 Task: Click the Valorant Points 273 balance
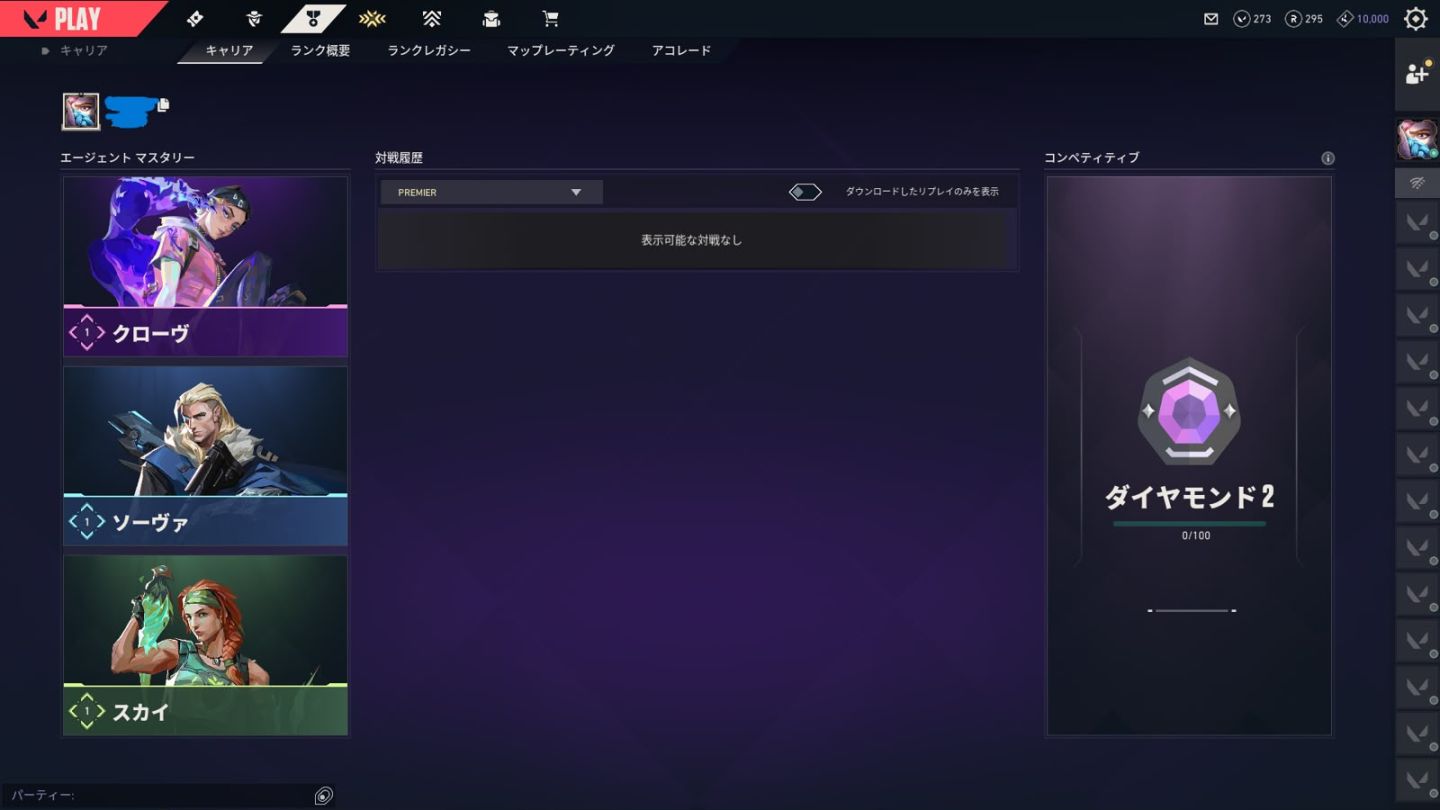coord(1252,18)
